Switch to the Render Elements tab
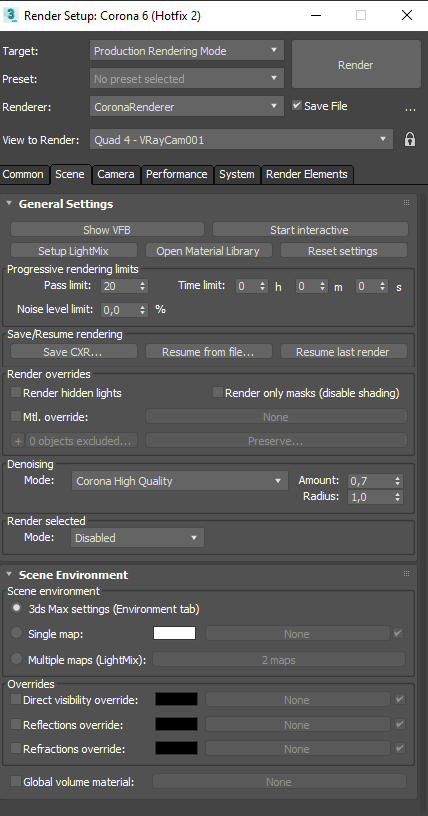The width and height of the screenshot is (428, 816). tap(307, 174)
